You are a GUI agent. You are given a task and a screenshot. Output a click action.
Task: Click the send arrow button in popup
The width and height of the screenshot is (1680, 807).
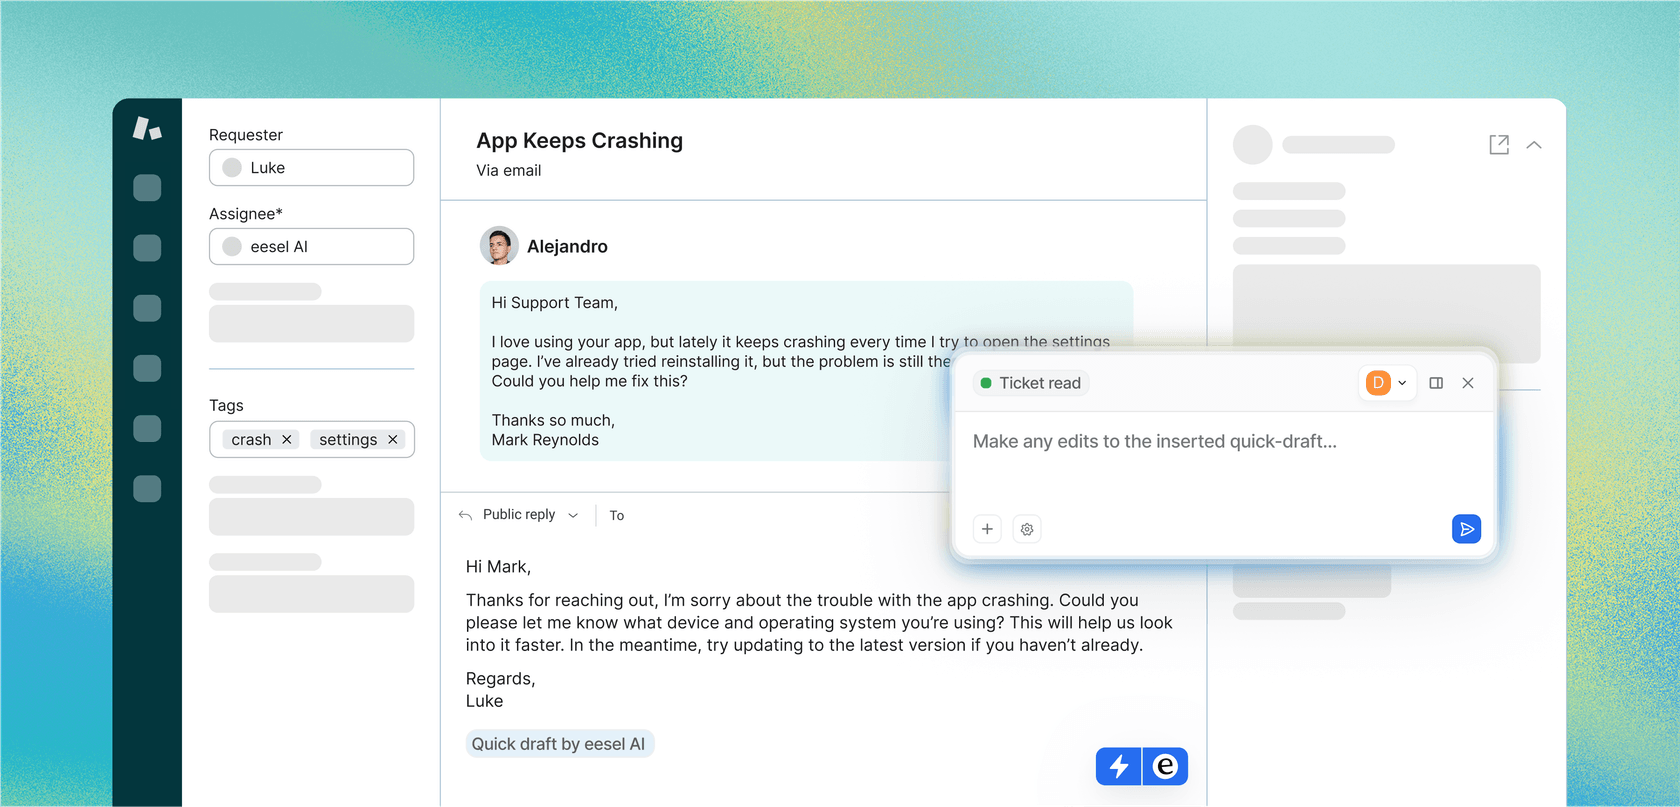[1466, 529]
